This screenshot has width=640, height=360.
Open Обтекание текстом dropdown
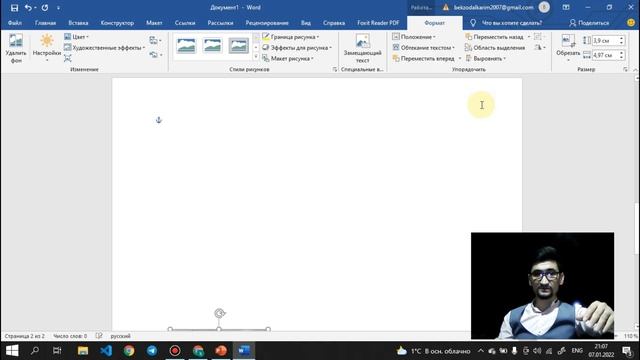click(423, 48)
